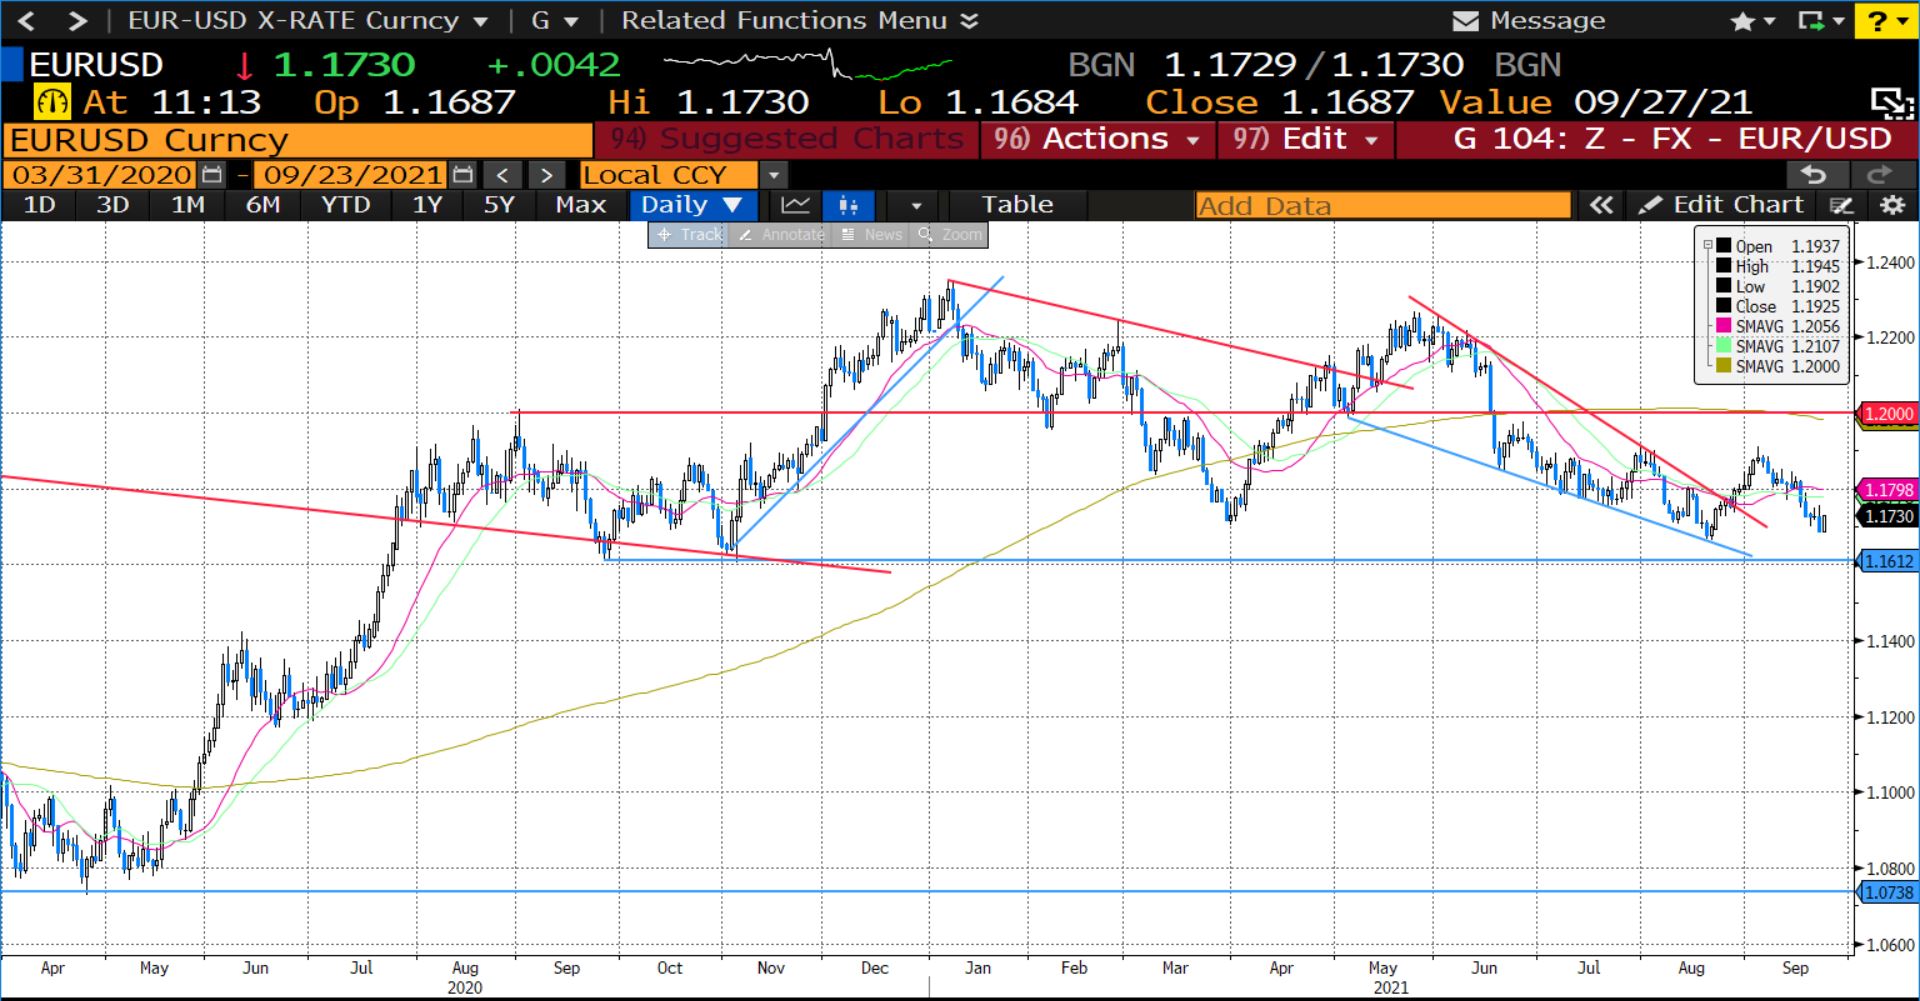Click the Local CCY field

(668, 176)
